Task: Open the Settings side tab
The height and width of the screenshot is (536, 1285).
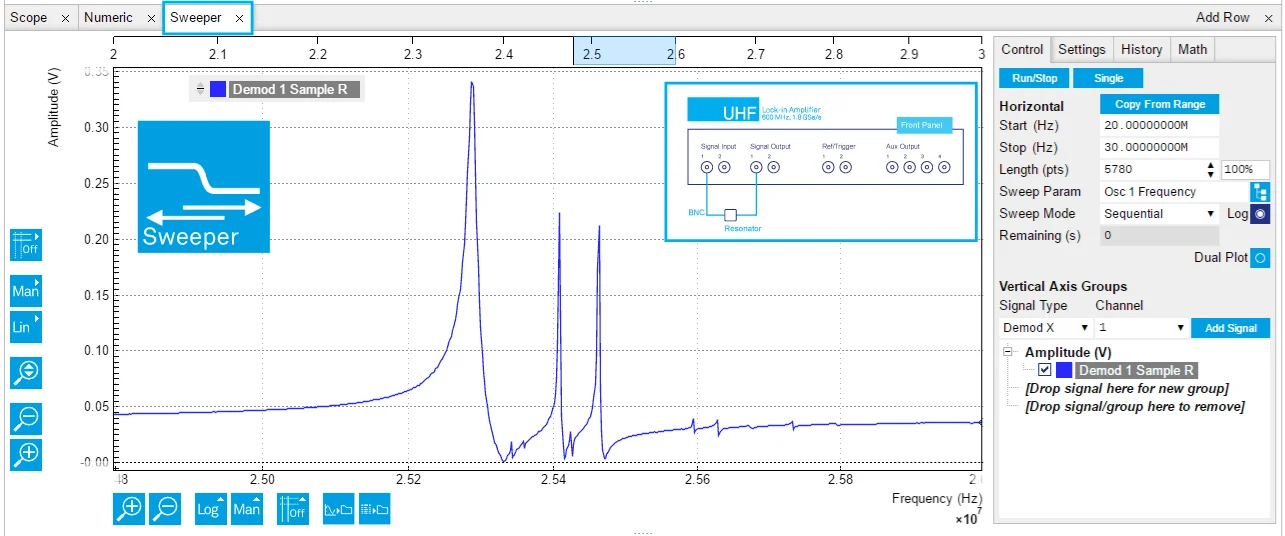Action: point(1082,50)
